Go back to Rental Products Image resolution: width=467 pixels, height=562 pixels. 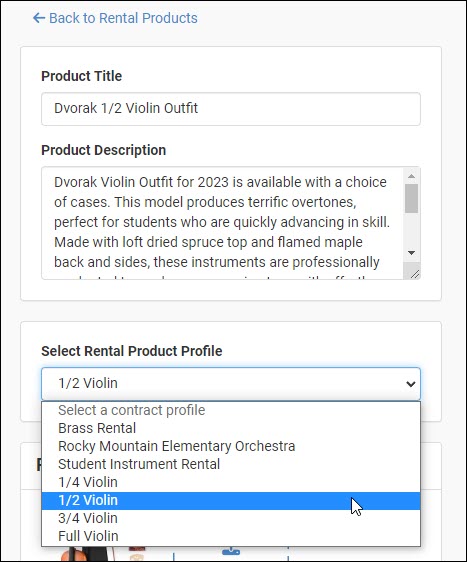[x=115, y=18]
